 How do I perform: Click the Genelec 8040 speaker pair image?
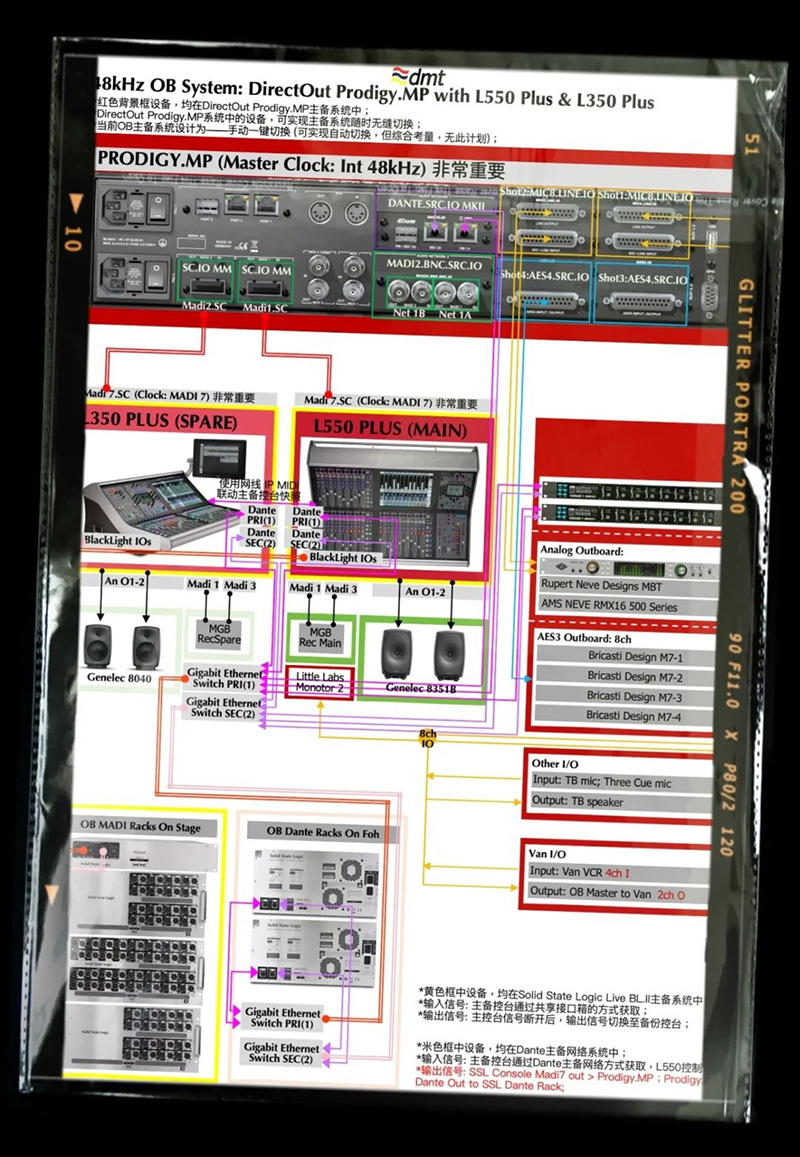click(x=122, y=646)
